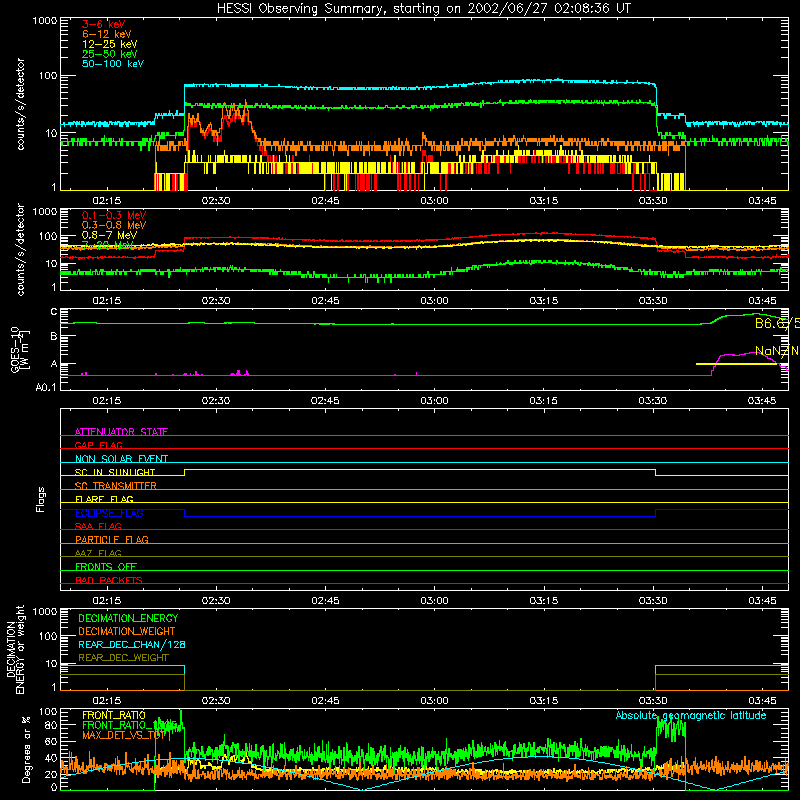Select the SC_TRANSMITTER flag label
800x800 pixels.
pyautogui.click(x=116, y=486)
